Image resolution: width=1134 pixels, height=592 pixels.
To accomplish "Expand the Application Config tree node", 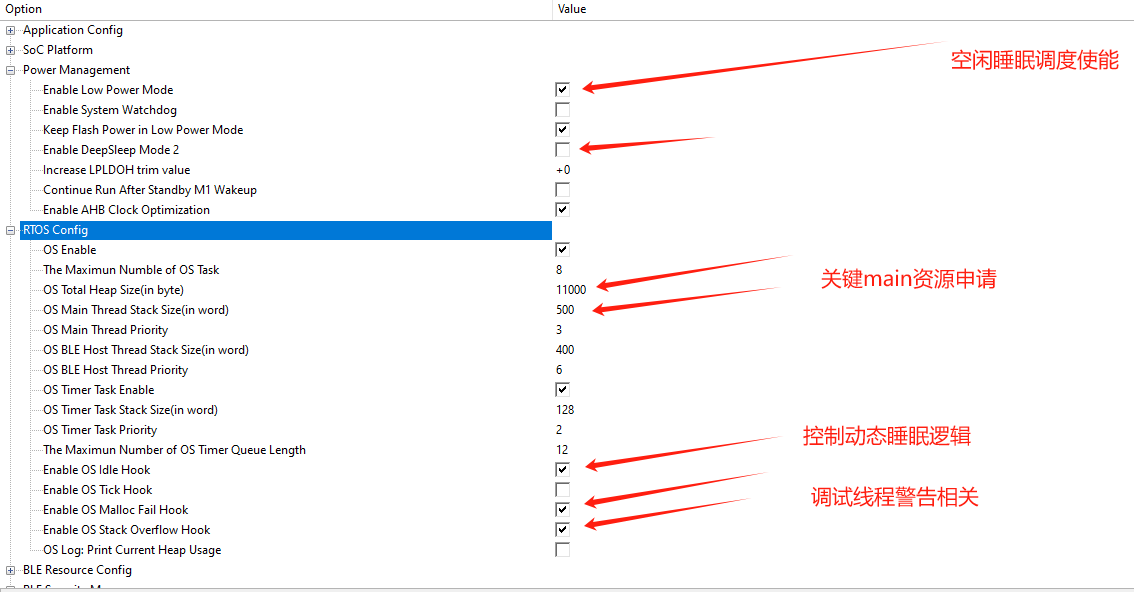I will [x=10, y=30].
